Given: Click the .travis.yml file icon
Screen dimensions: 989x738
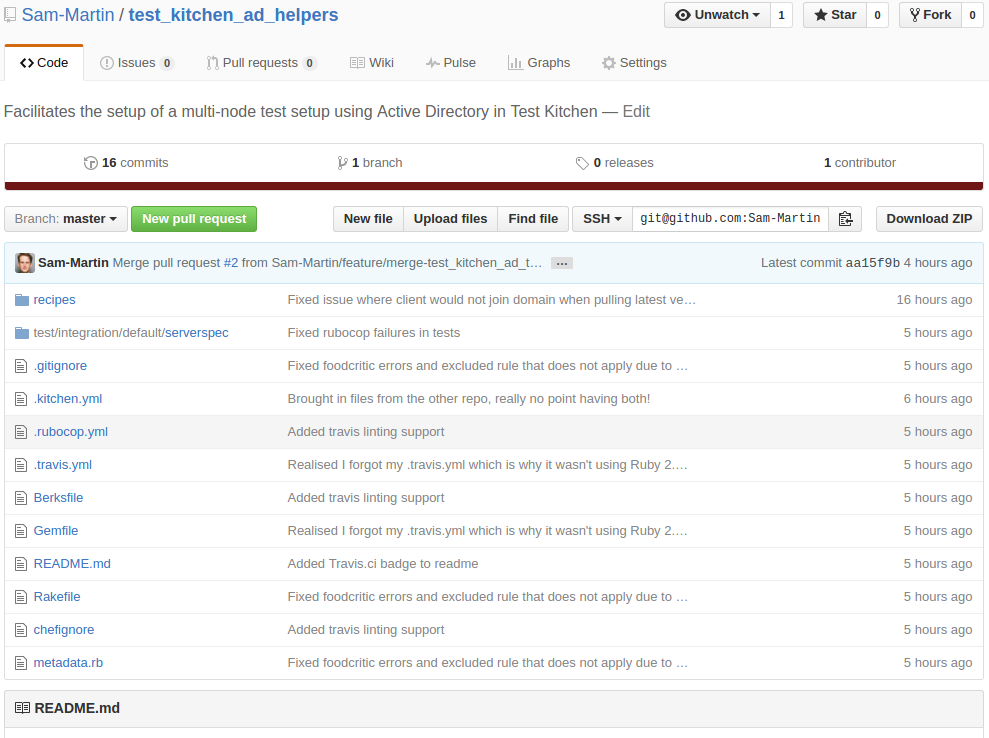Looking at the screenshot, I should [x=21, y=465].
